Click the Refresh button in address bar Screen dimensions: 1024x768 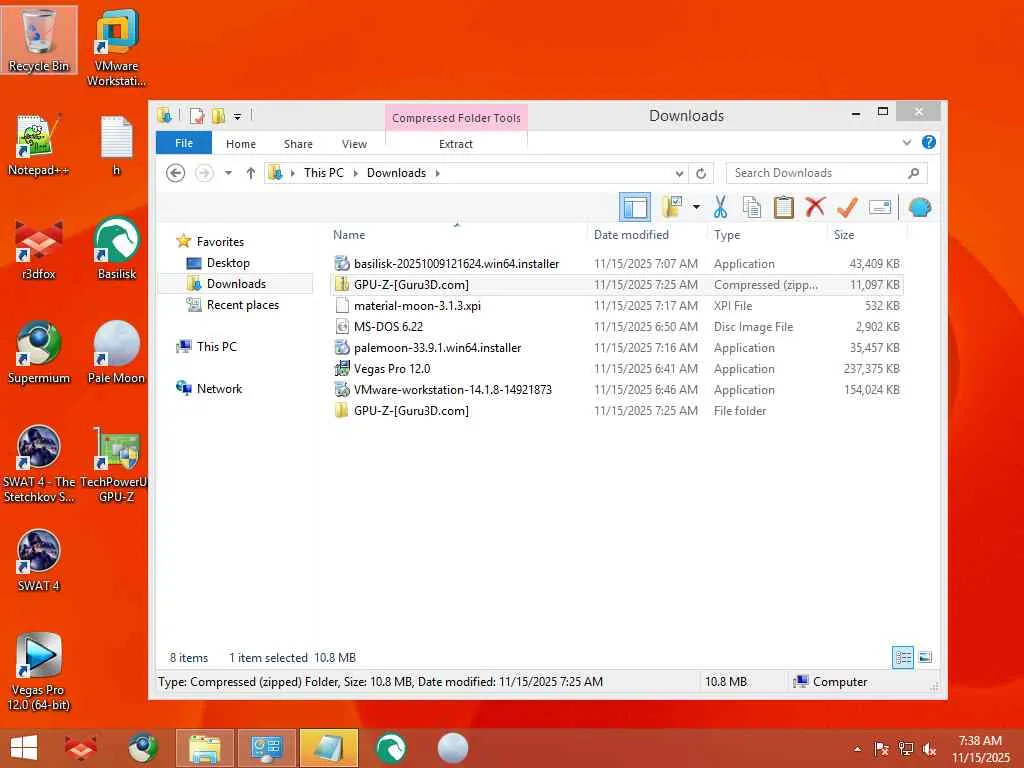701,174
